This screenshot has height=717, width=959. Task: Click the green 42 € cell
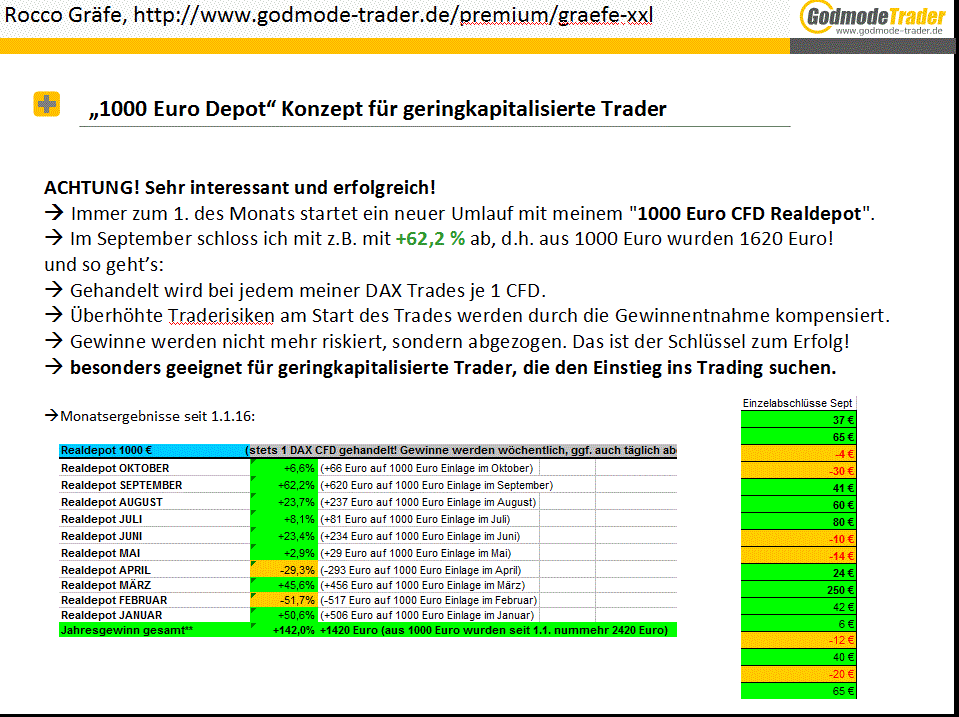pyautogui.click(x=798, y=607)
